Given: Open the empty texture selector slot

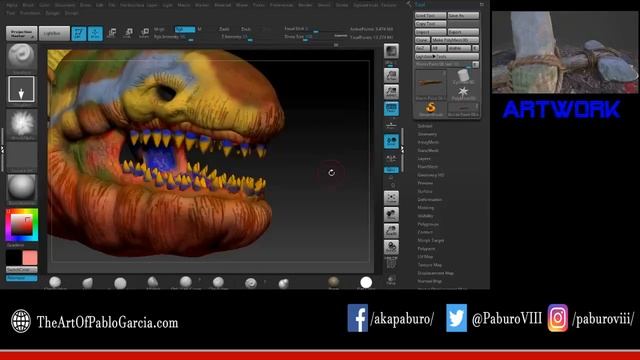Looking at the screenshot, I should coord(22,156).
